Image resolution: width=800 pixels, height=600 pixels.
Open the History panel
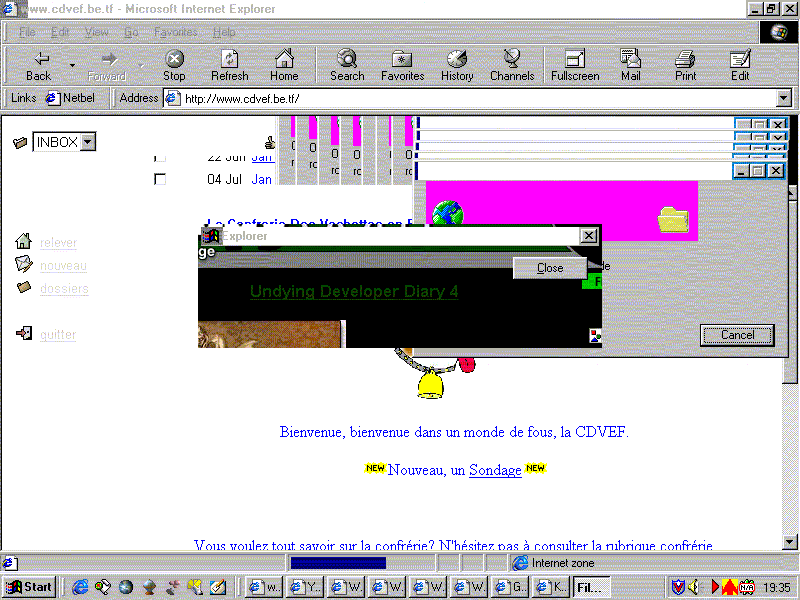pyautogui.click(x=457, y=66)
